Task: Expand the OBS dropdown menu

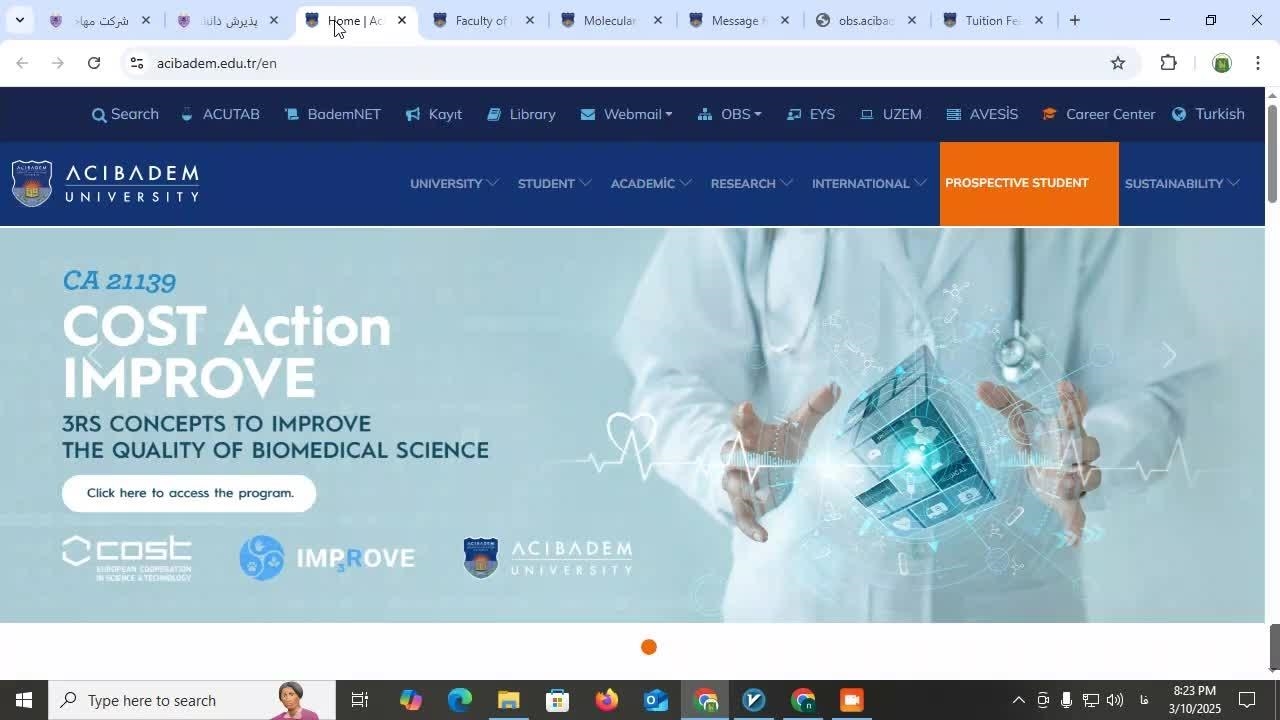Action: [730, 114]
